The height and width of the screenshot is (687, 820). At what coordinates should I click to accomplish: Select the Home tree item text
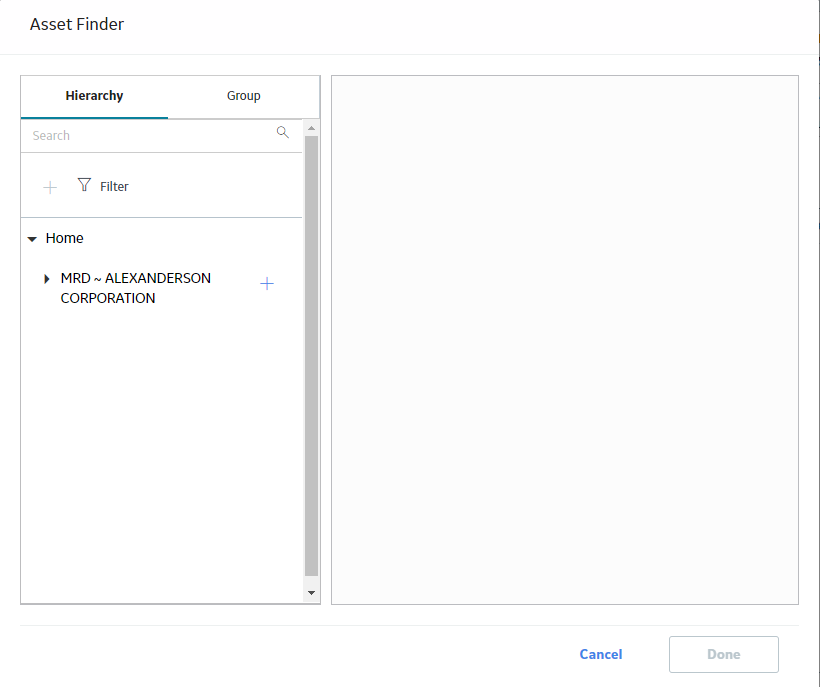point(64,238)
